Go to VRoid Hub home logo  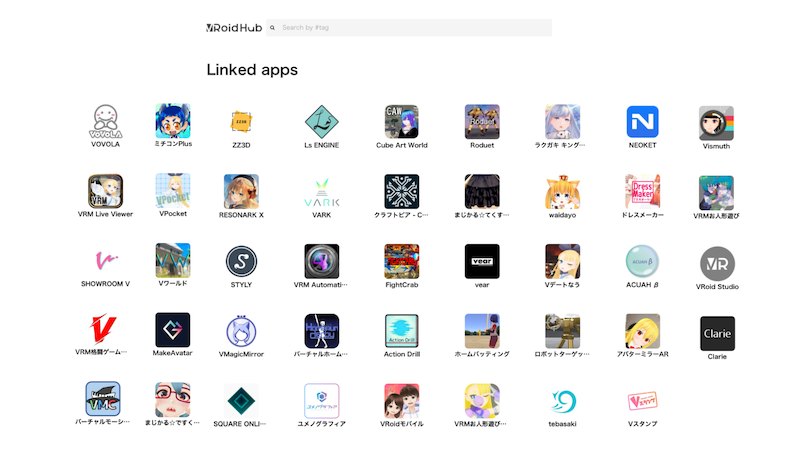coord(234,28)
